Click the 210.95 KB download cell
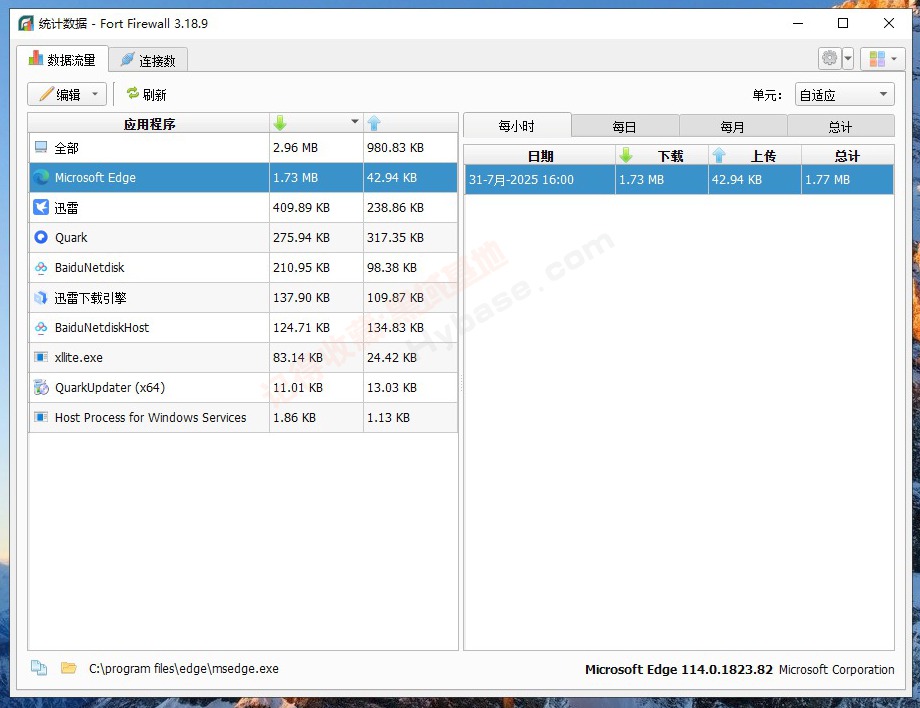Screen dimensions: 920x708 [x=316, y=267]
